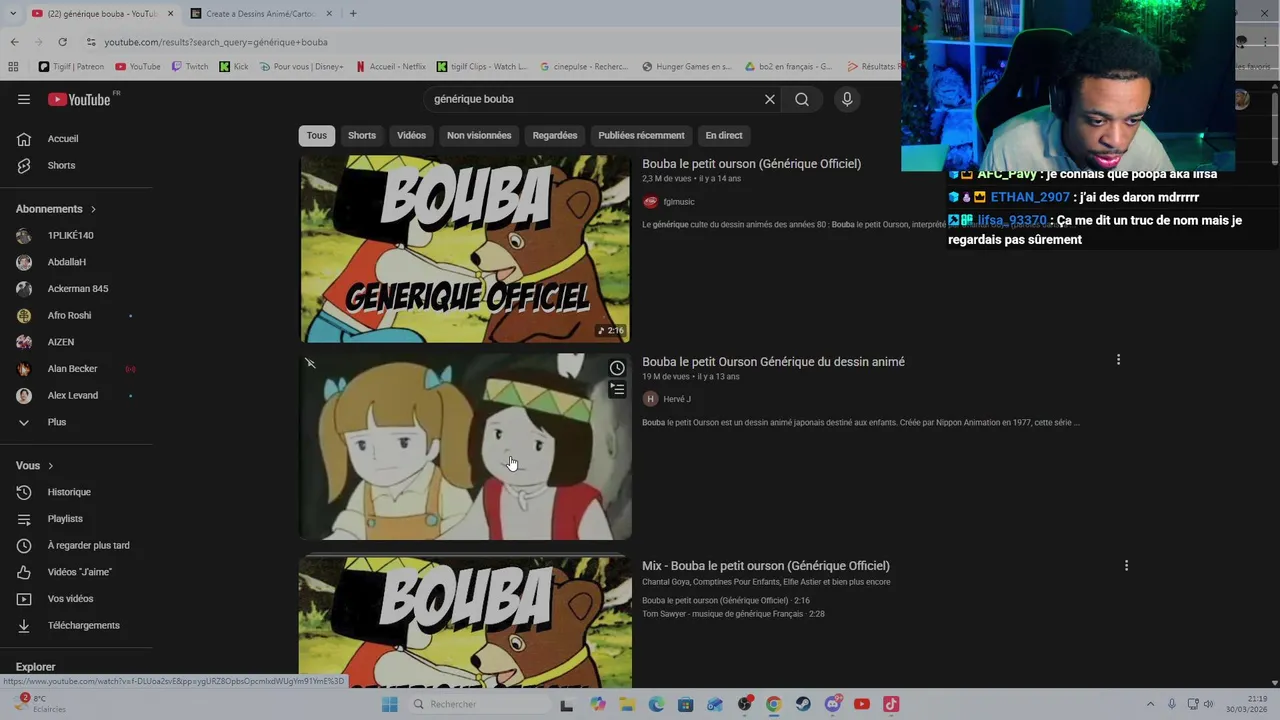Image resolution: width=1280 pixels, height=720 pixels.
Task: Open TikTok app from the taskbar
Action: pyautogui.click(x=891, y=704)
